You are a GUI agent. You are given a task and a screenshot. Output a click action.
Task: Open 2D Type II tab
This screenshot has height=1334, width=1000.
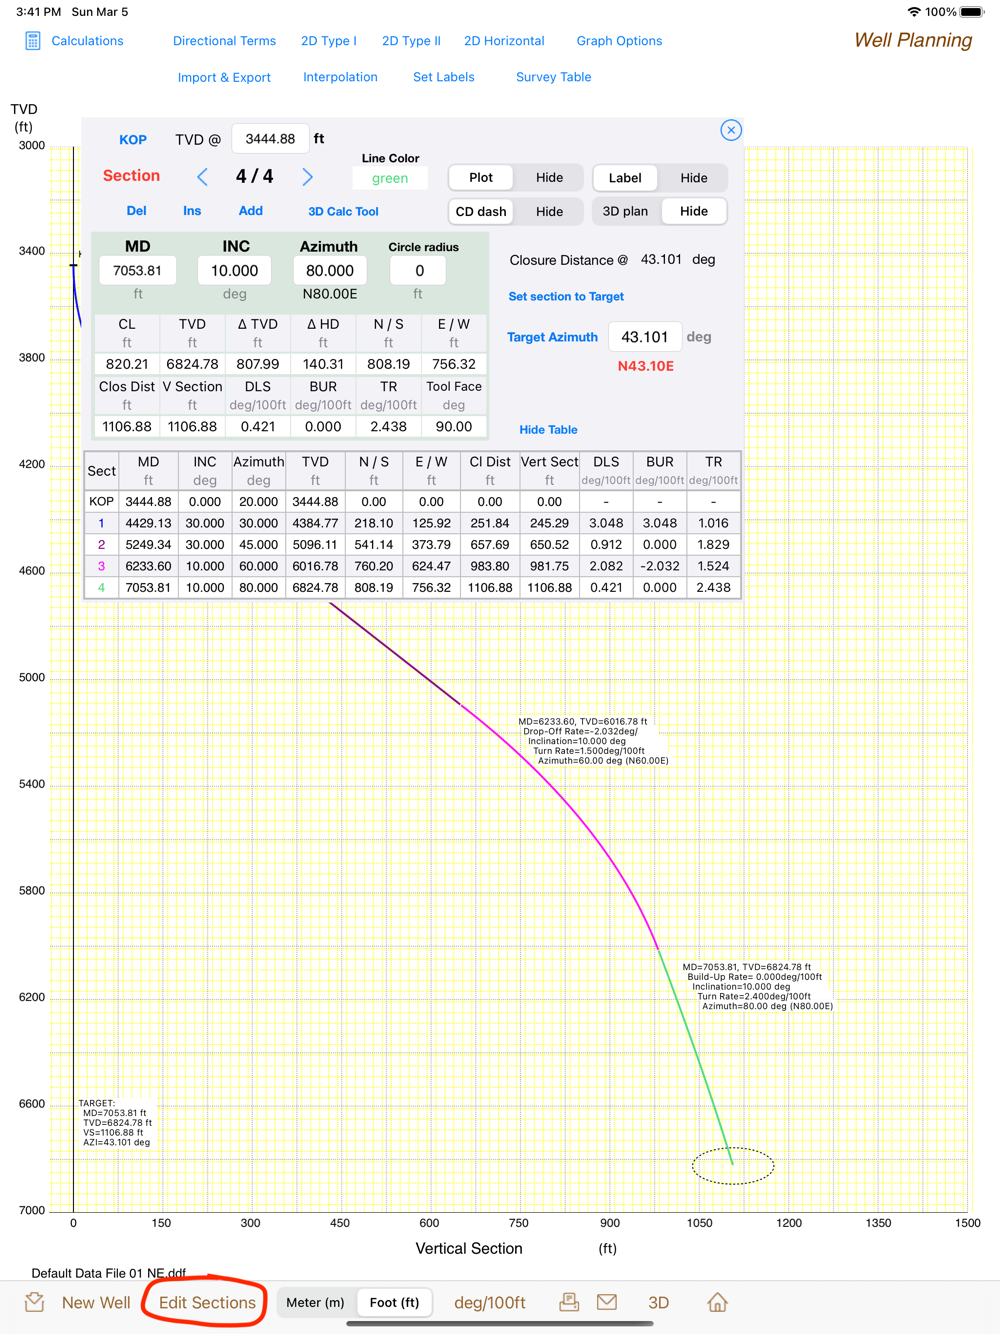pos(411,41)
